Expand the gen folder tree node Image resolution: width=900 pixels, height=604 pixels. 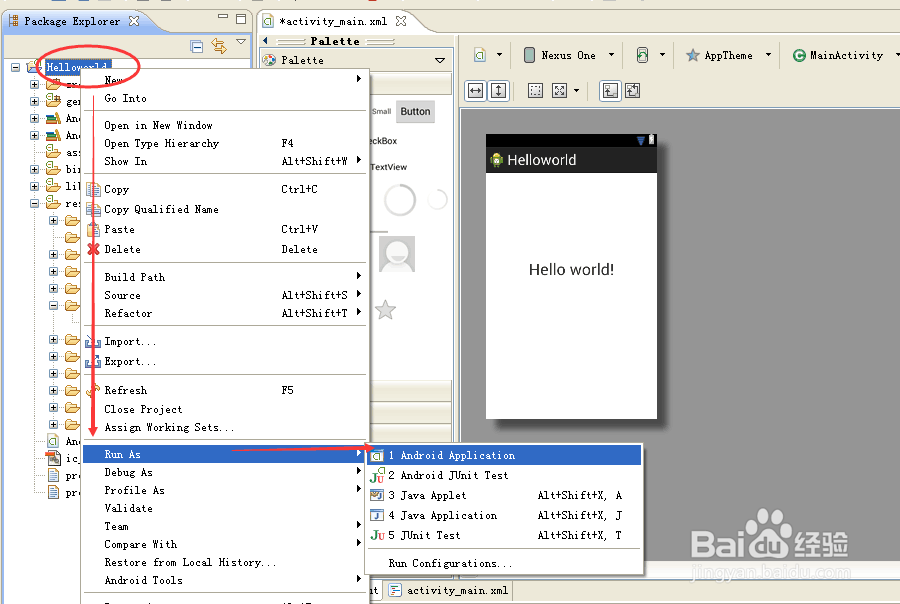coord(34,101)
